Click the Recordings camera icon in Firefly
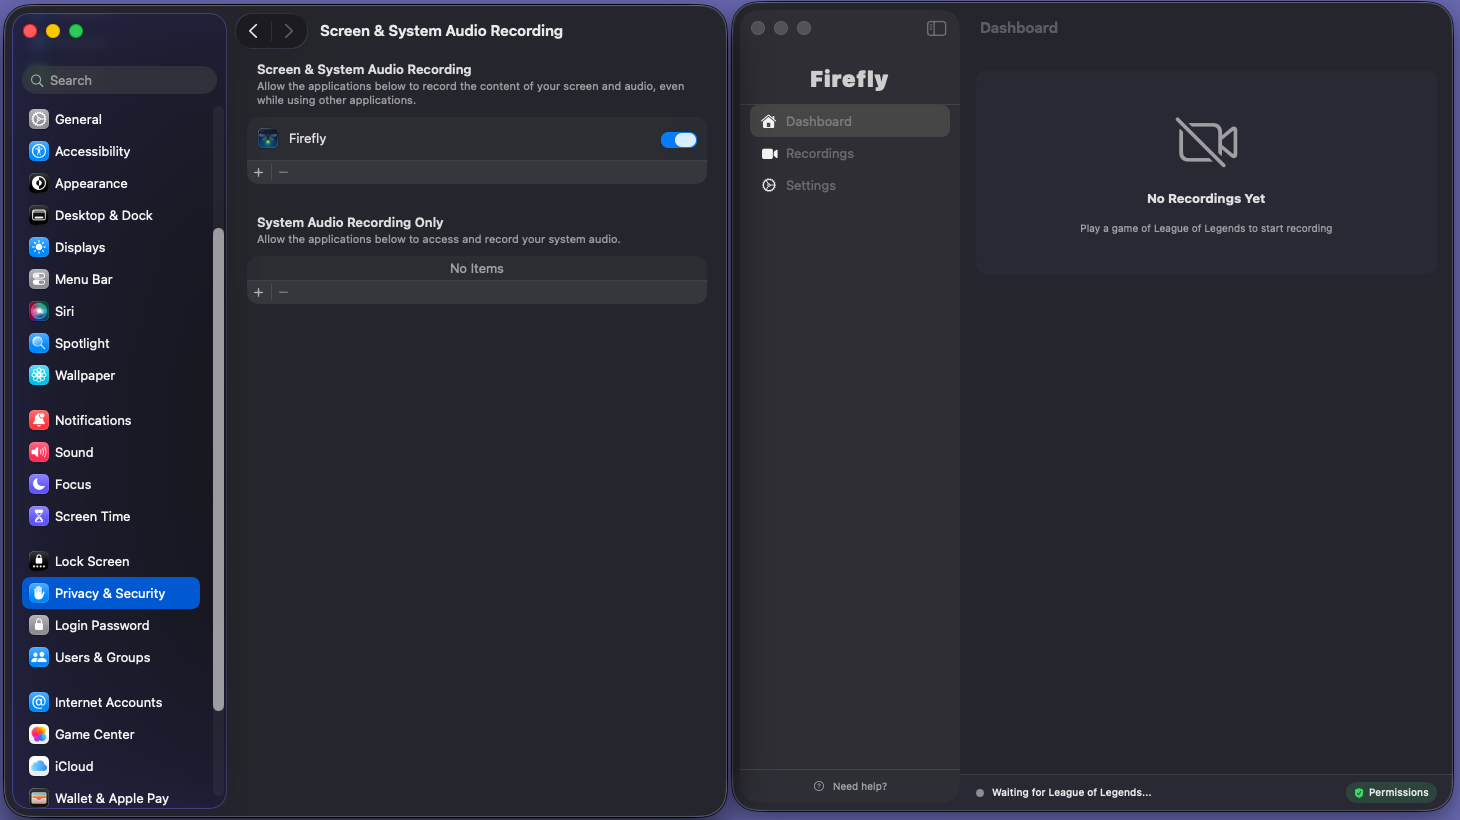The image size is (1460, 820). 769,153
